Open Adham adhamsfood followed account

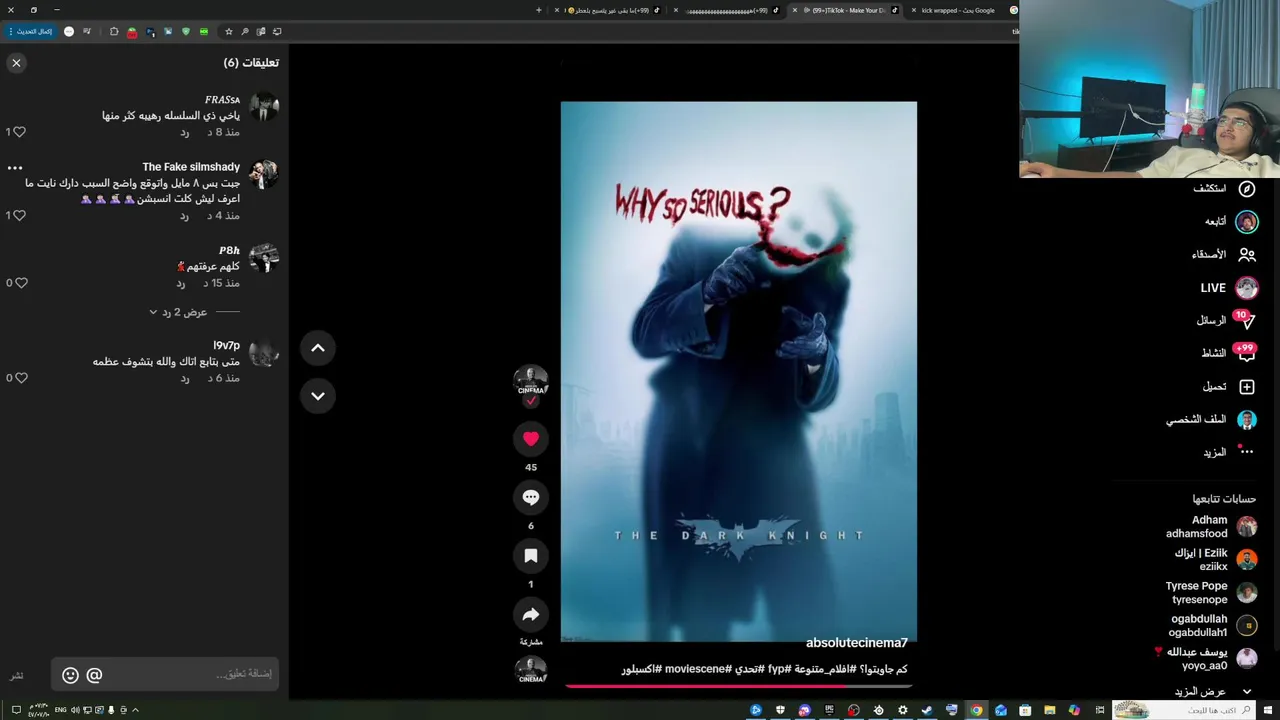(x=1210, y=527)
